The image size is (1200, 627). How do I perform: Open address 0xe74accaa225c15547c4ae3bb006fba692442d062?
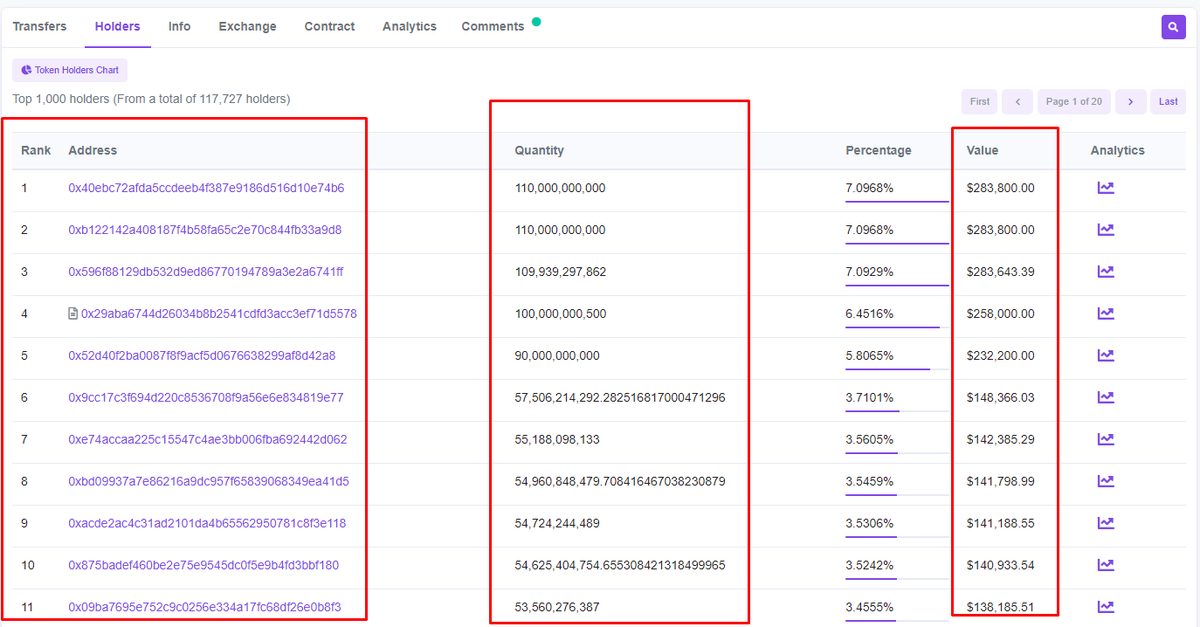[x=208, y=440]
